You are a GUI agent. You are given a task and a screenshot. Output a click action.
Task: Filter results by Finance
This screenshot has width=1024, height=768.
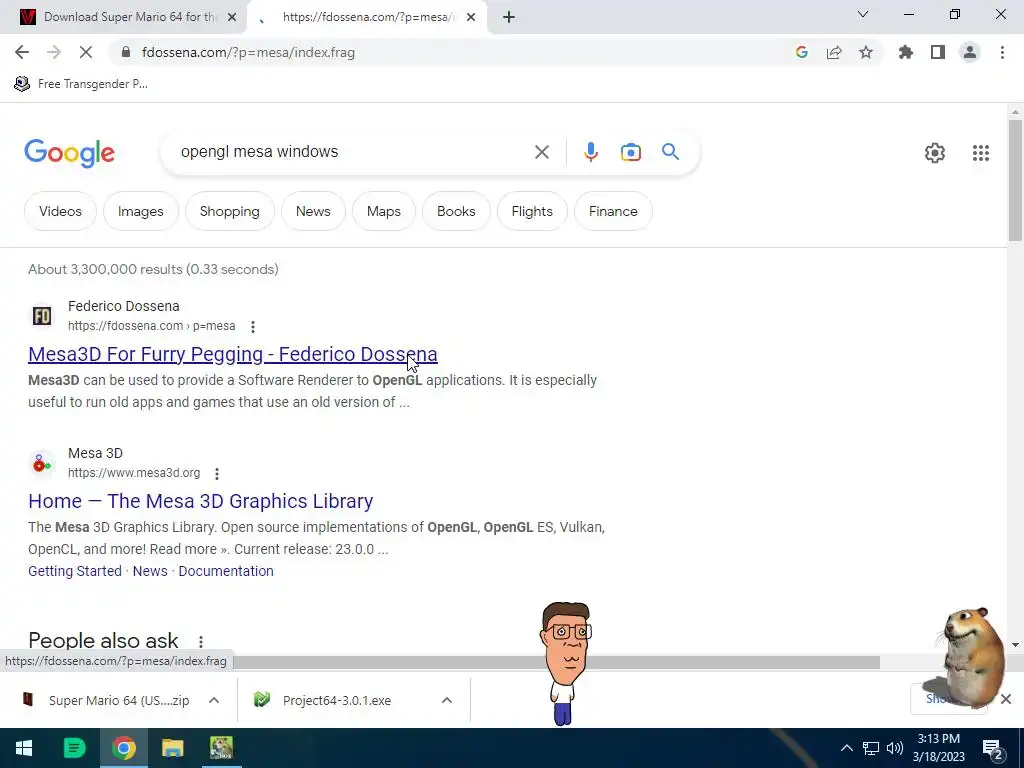click(613, 211)
